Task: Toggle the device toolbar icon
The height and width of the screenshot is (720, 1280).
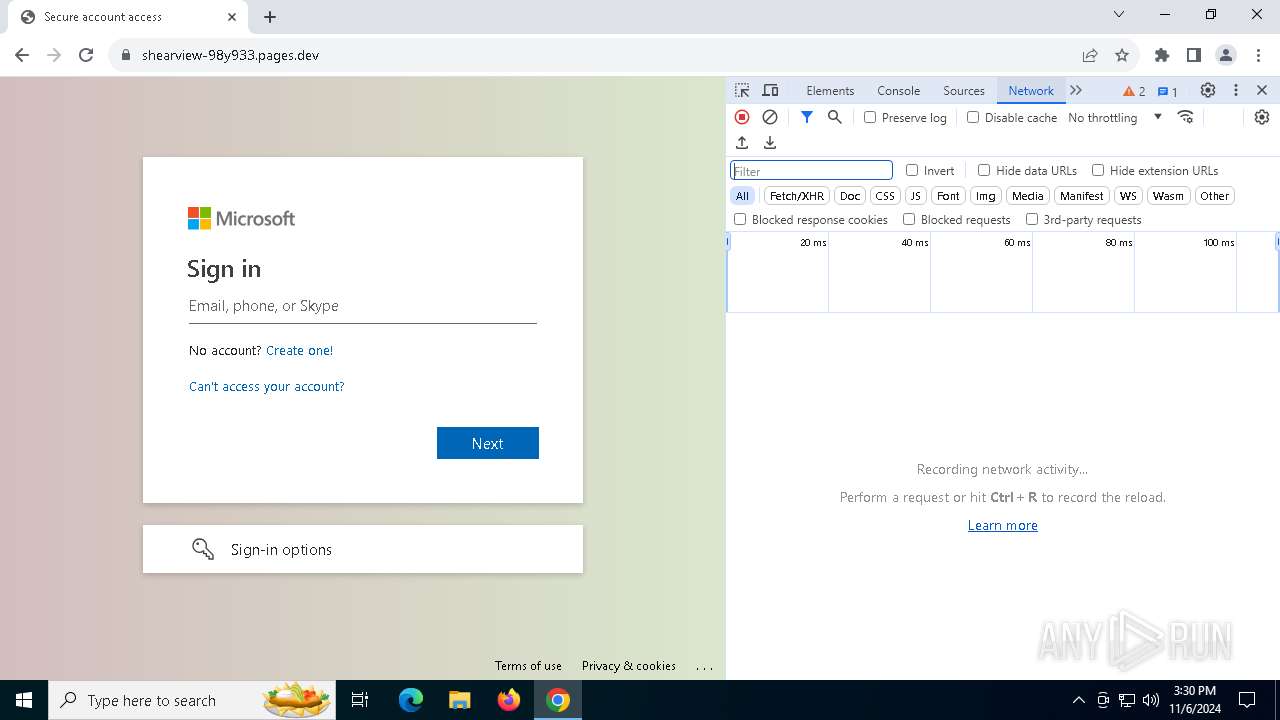Action: click(770, 90)
